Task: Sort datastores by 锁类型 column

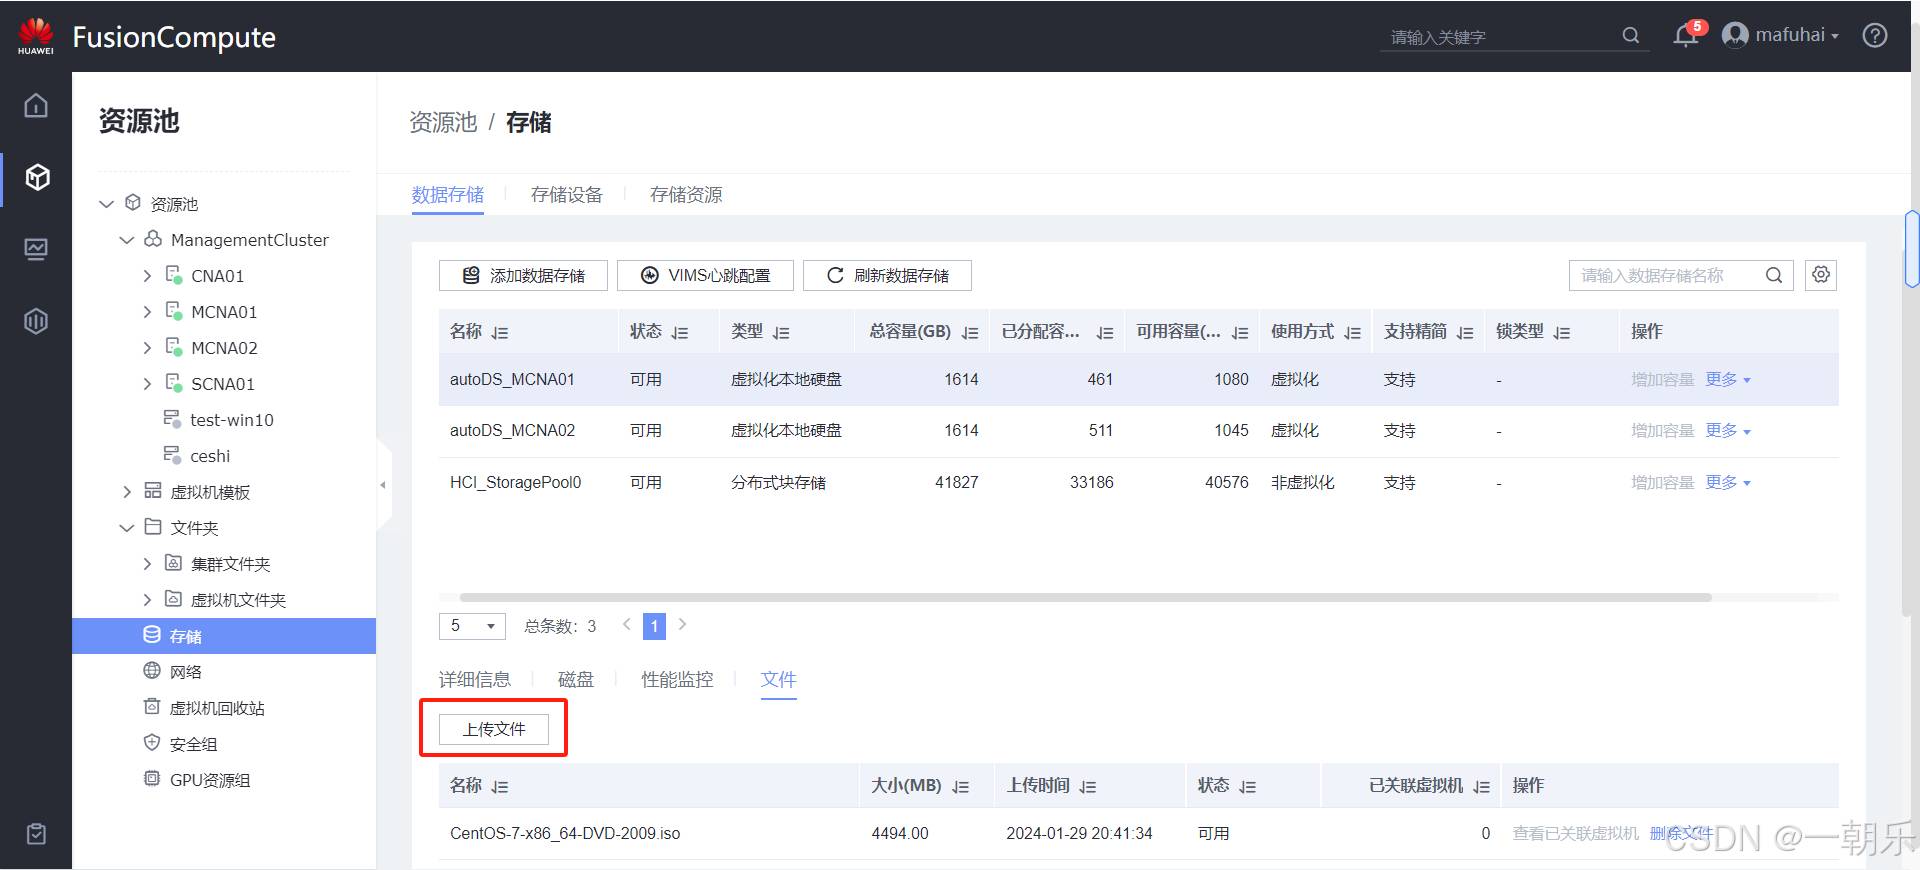Action: [1562, 333]
